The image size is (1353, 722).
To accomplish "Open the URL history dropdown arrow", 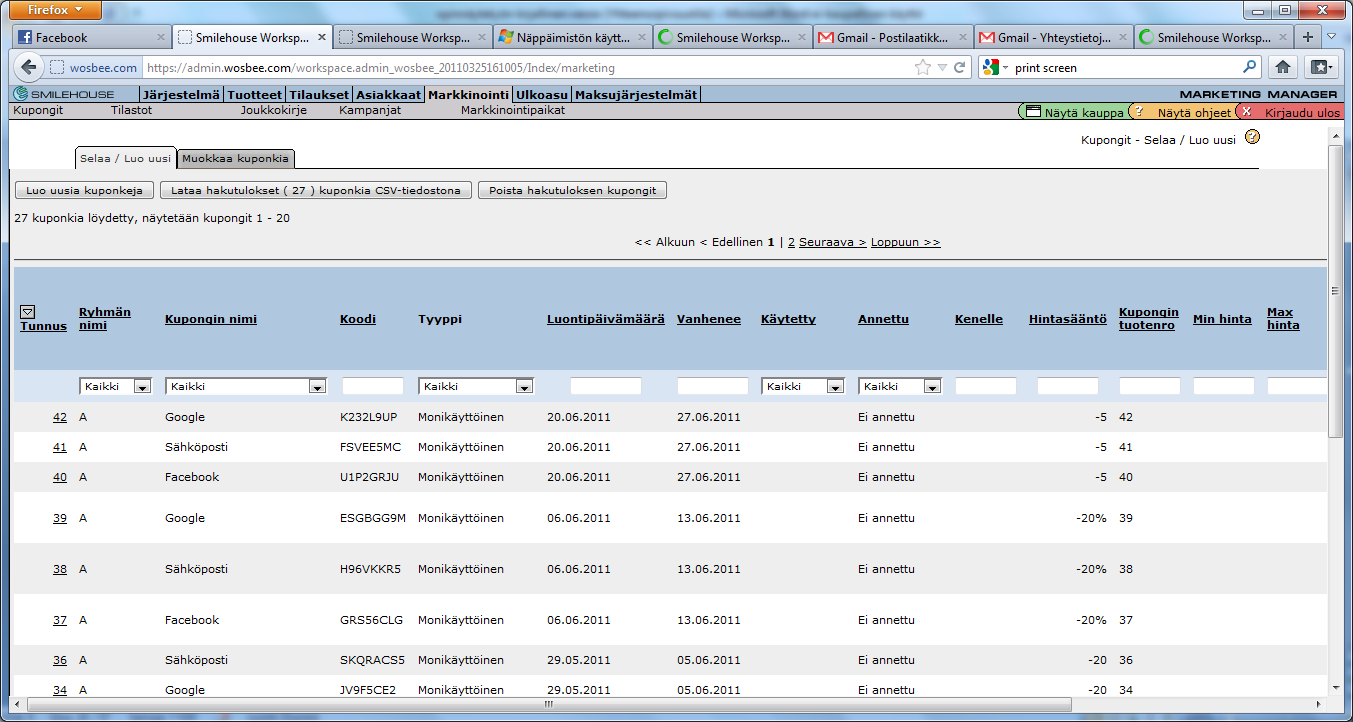I will coord(942,68).
